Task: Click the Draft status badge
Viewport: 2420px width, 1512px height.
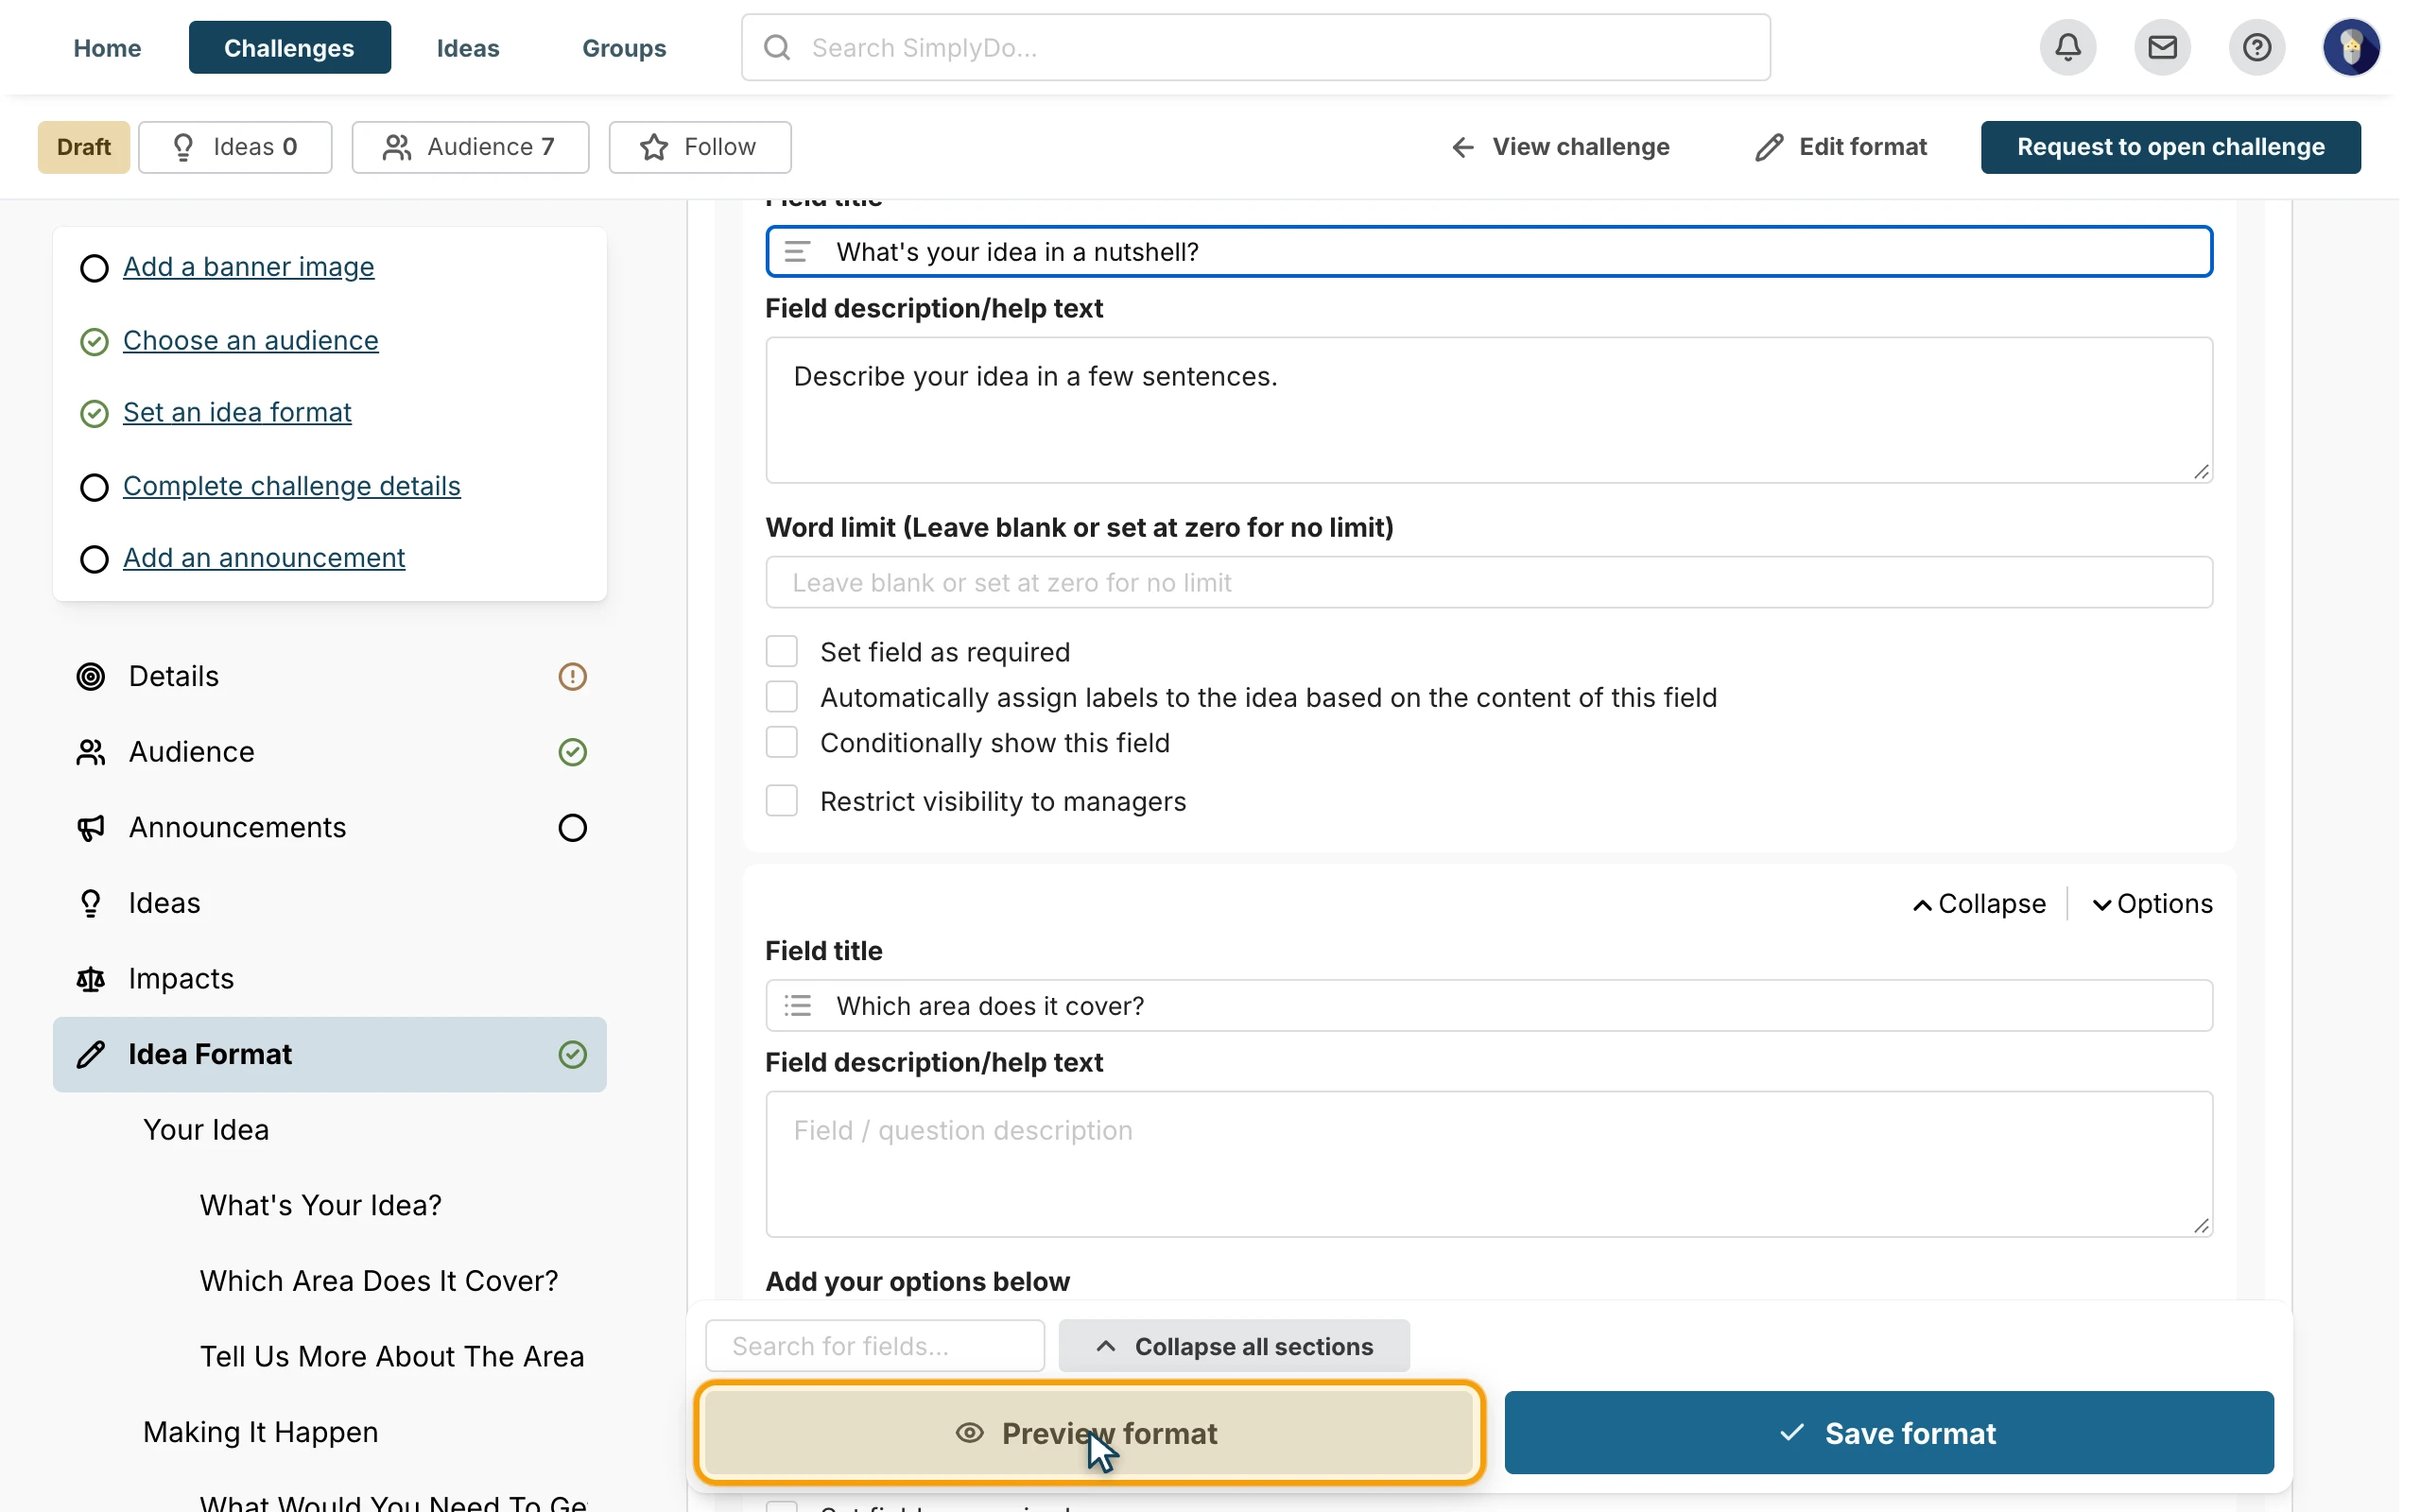Action: 84,147
